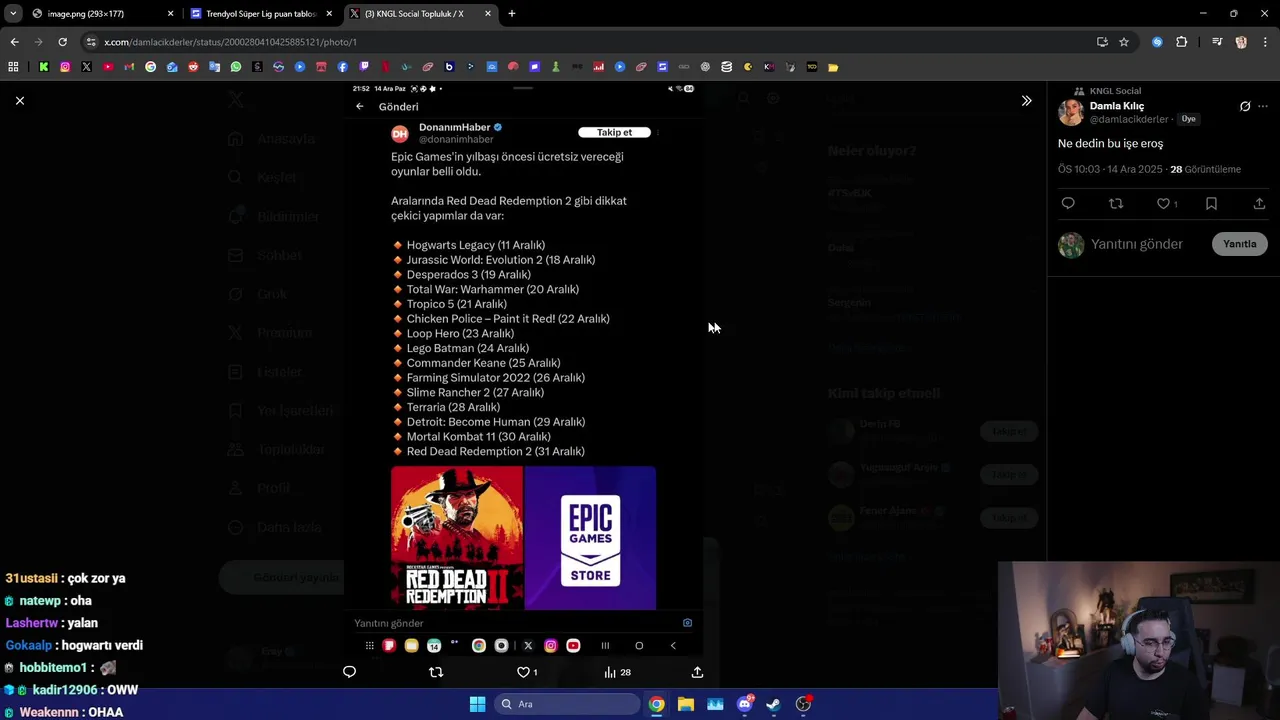Open Chrome from the taskbar
1280x720 pixels.
(656, 704)
